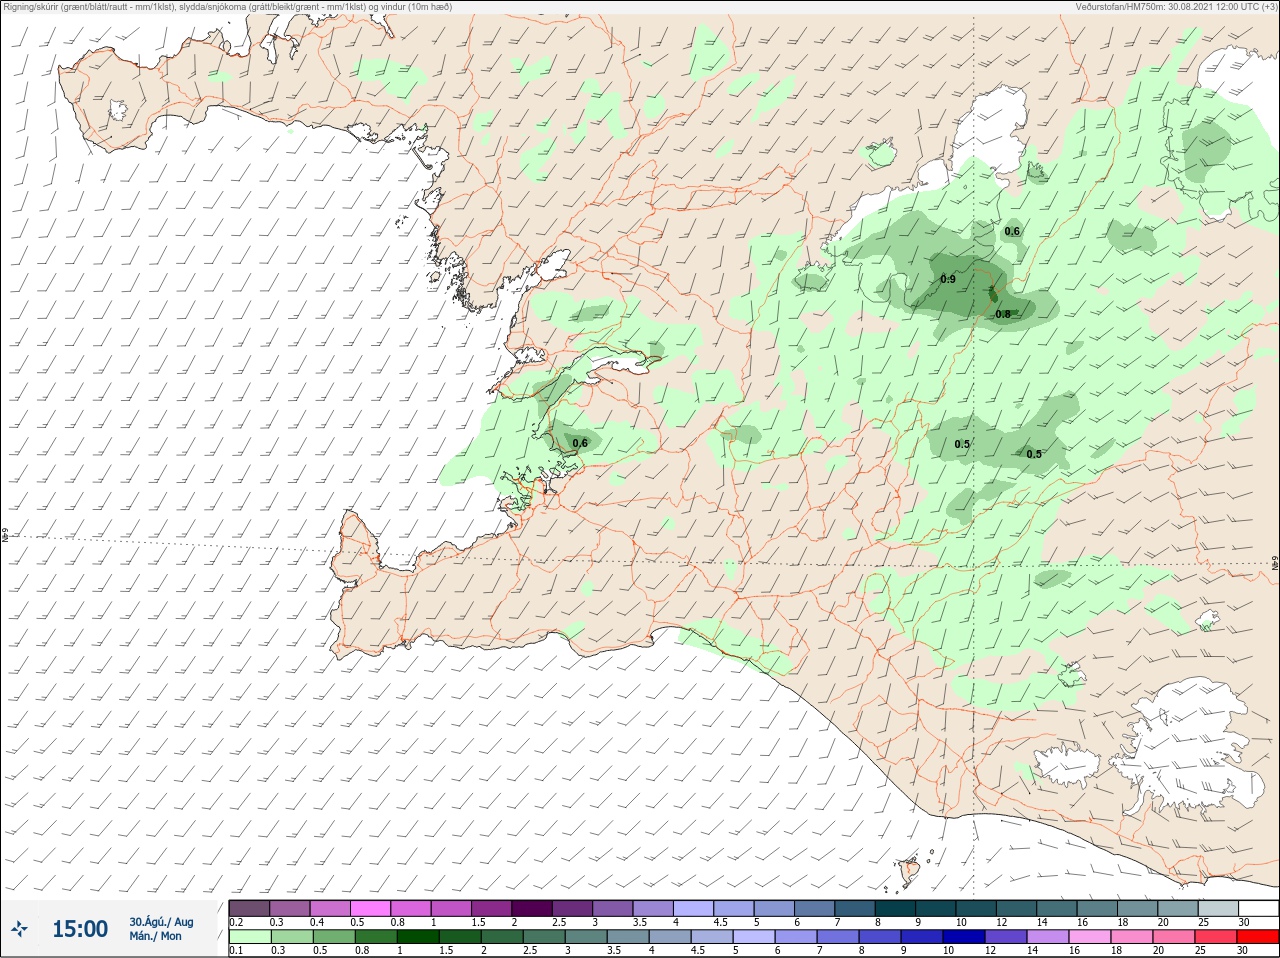Select the pale grey 25 swatch in upper legend
This screenshot has width=1280, height=958.
click(1218, 908)
